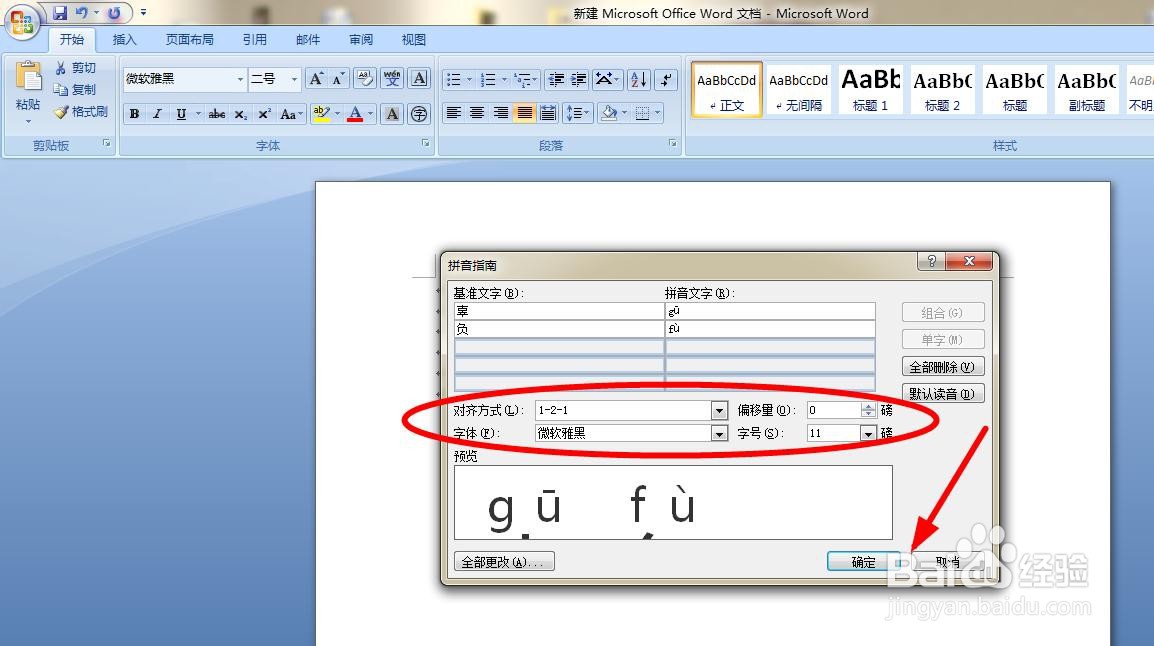
Task: Apply subscript formatting icon
Action: point(241,113)
